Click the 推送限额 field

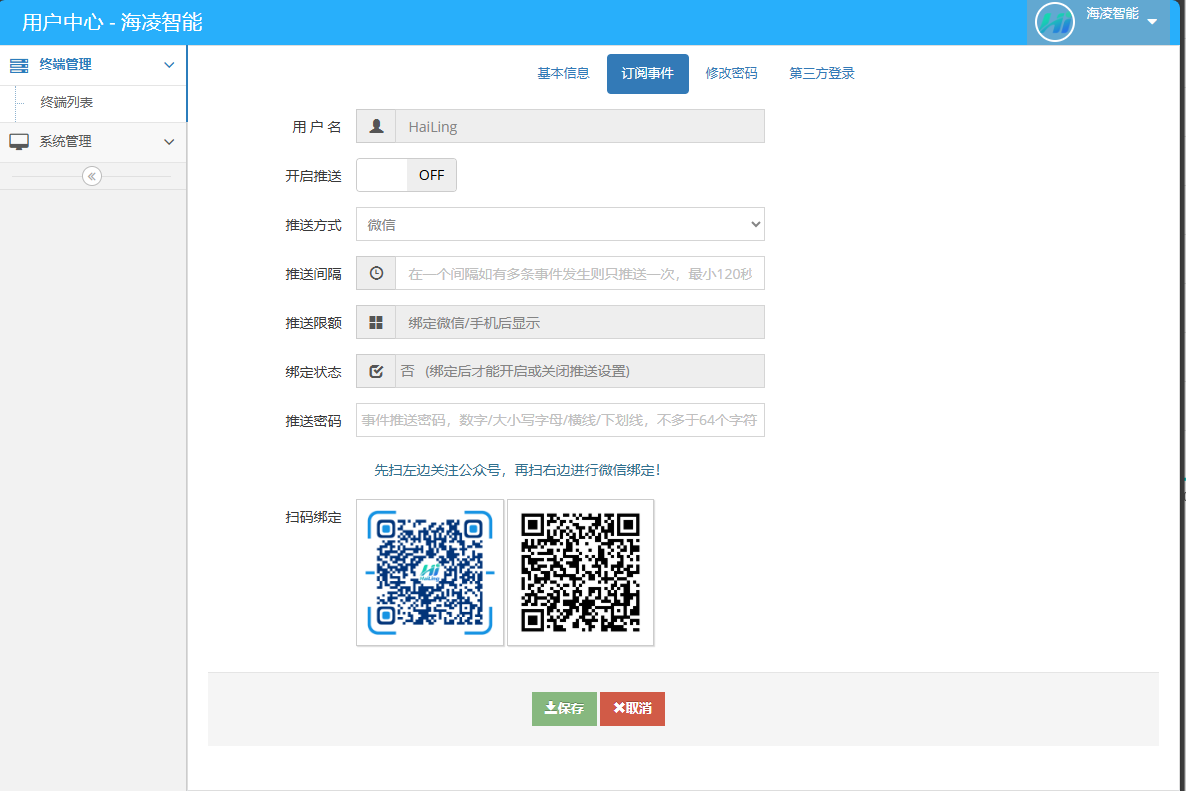pos(580,322)
